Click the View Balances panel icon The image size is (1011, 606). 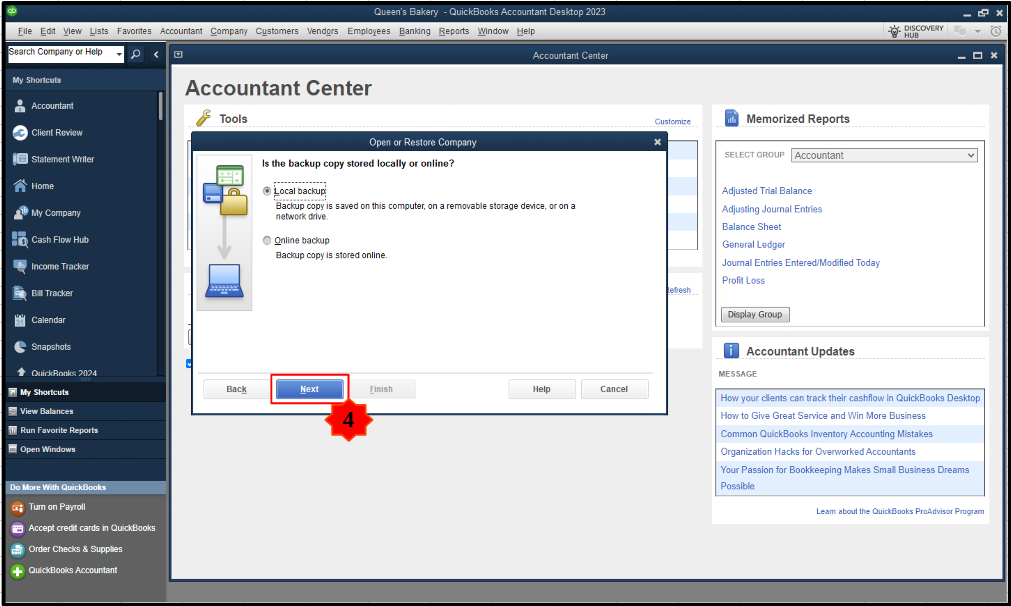[12, 411]
